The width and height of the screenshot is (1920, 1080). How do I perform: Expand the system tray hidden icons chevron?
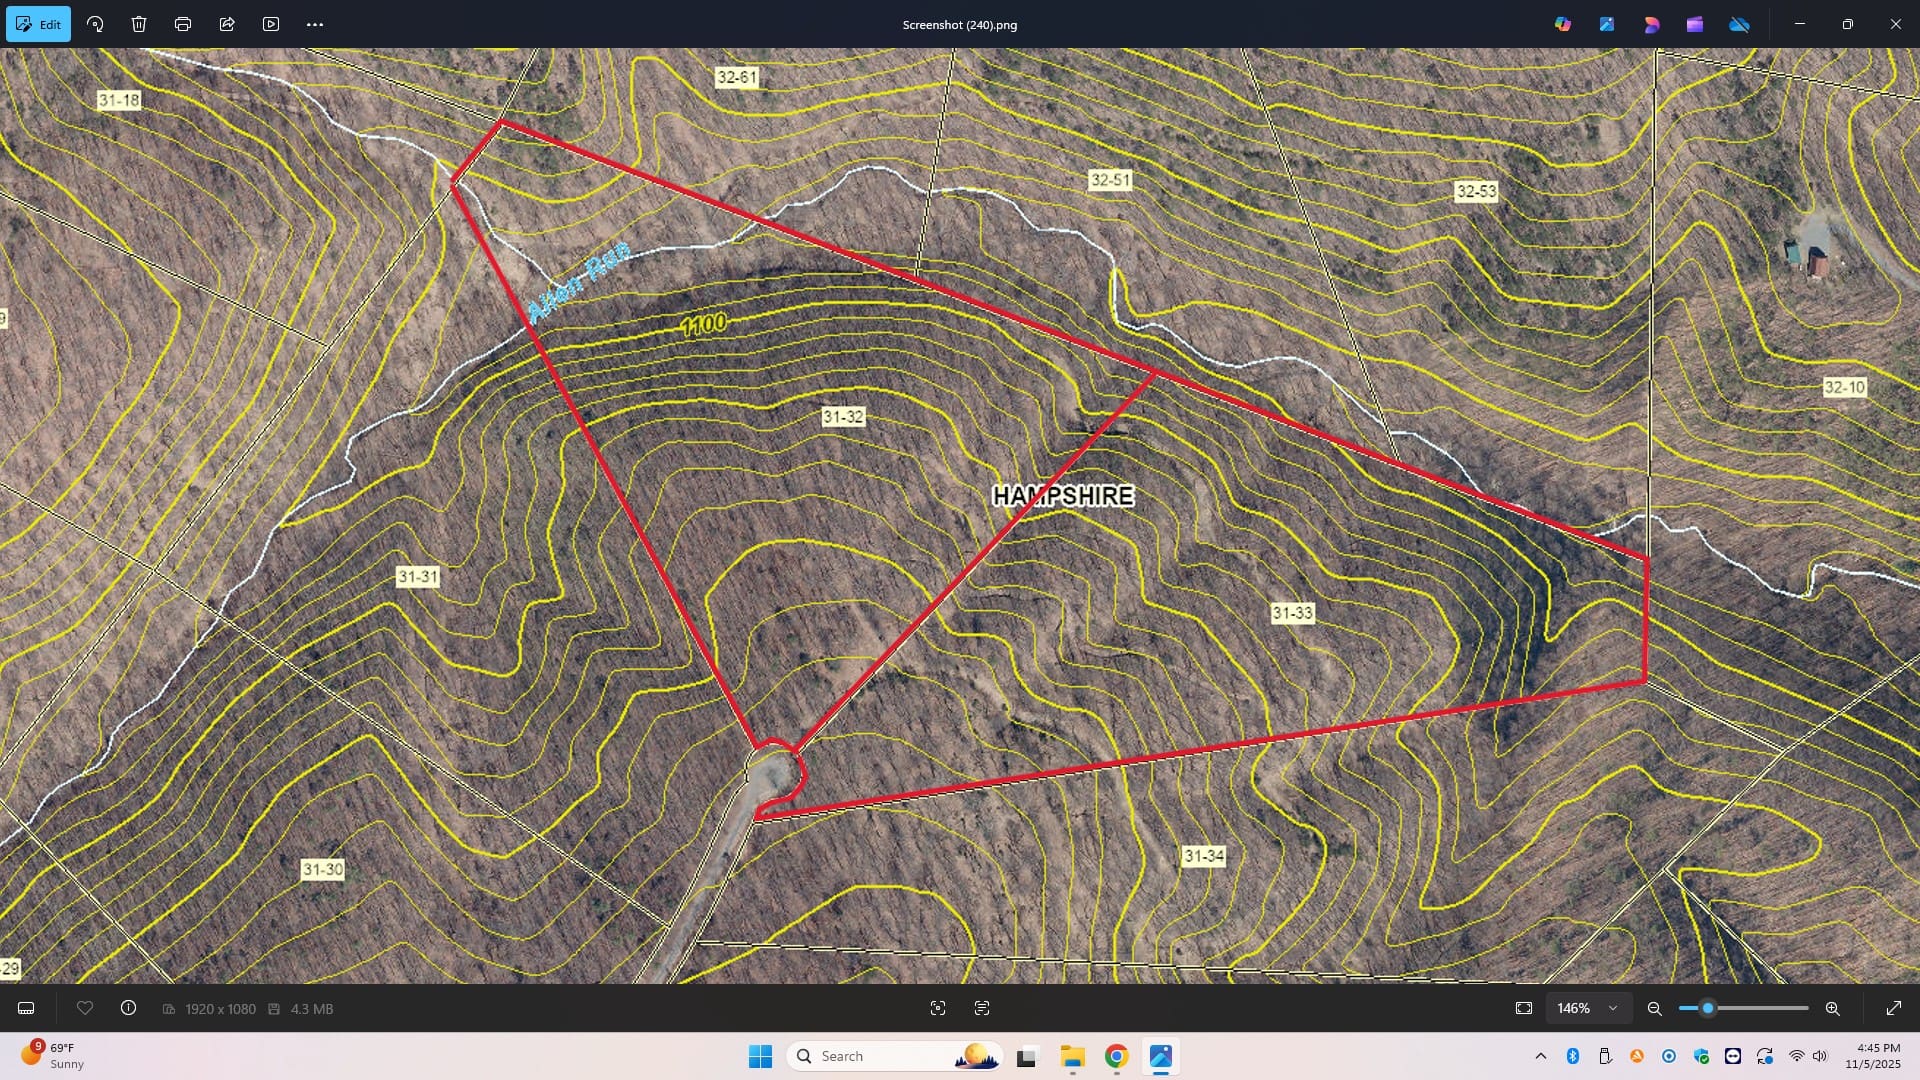point(1541,1056)
